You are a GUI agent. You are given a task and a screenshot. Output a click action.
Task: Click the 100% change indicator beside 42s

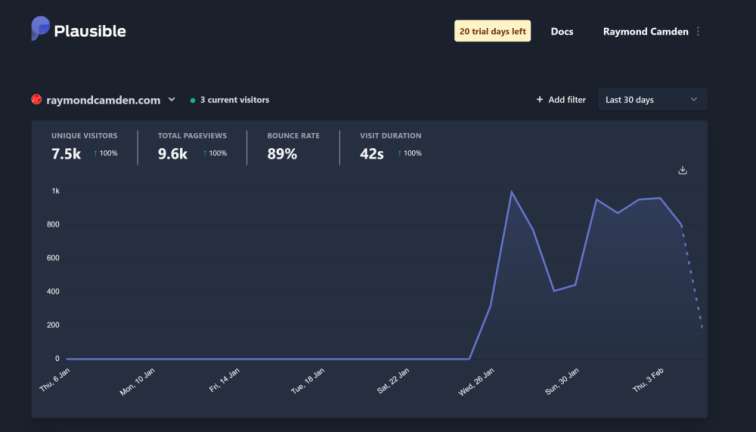pyautogui.click(x=409, y=153)
